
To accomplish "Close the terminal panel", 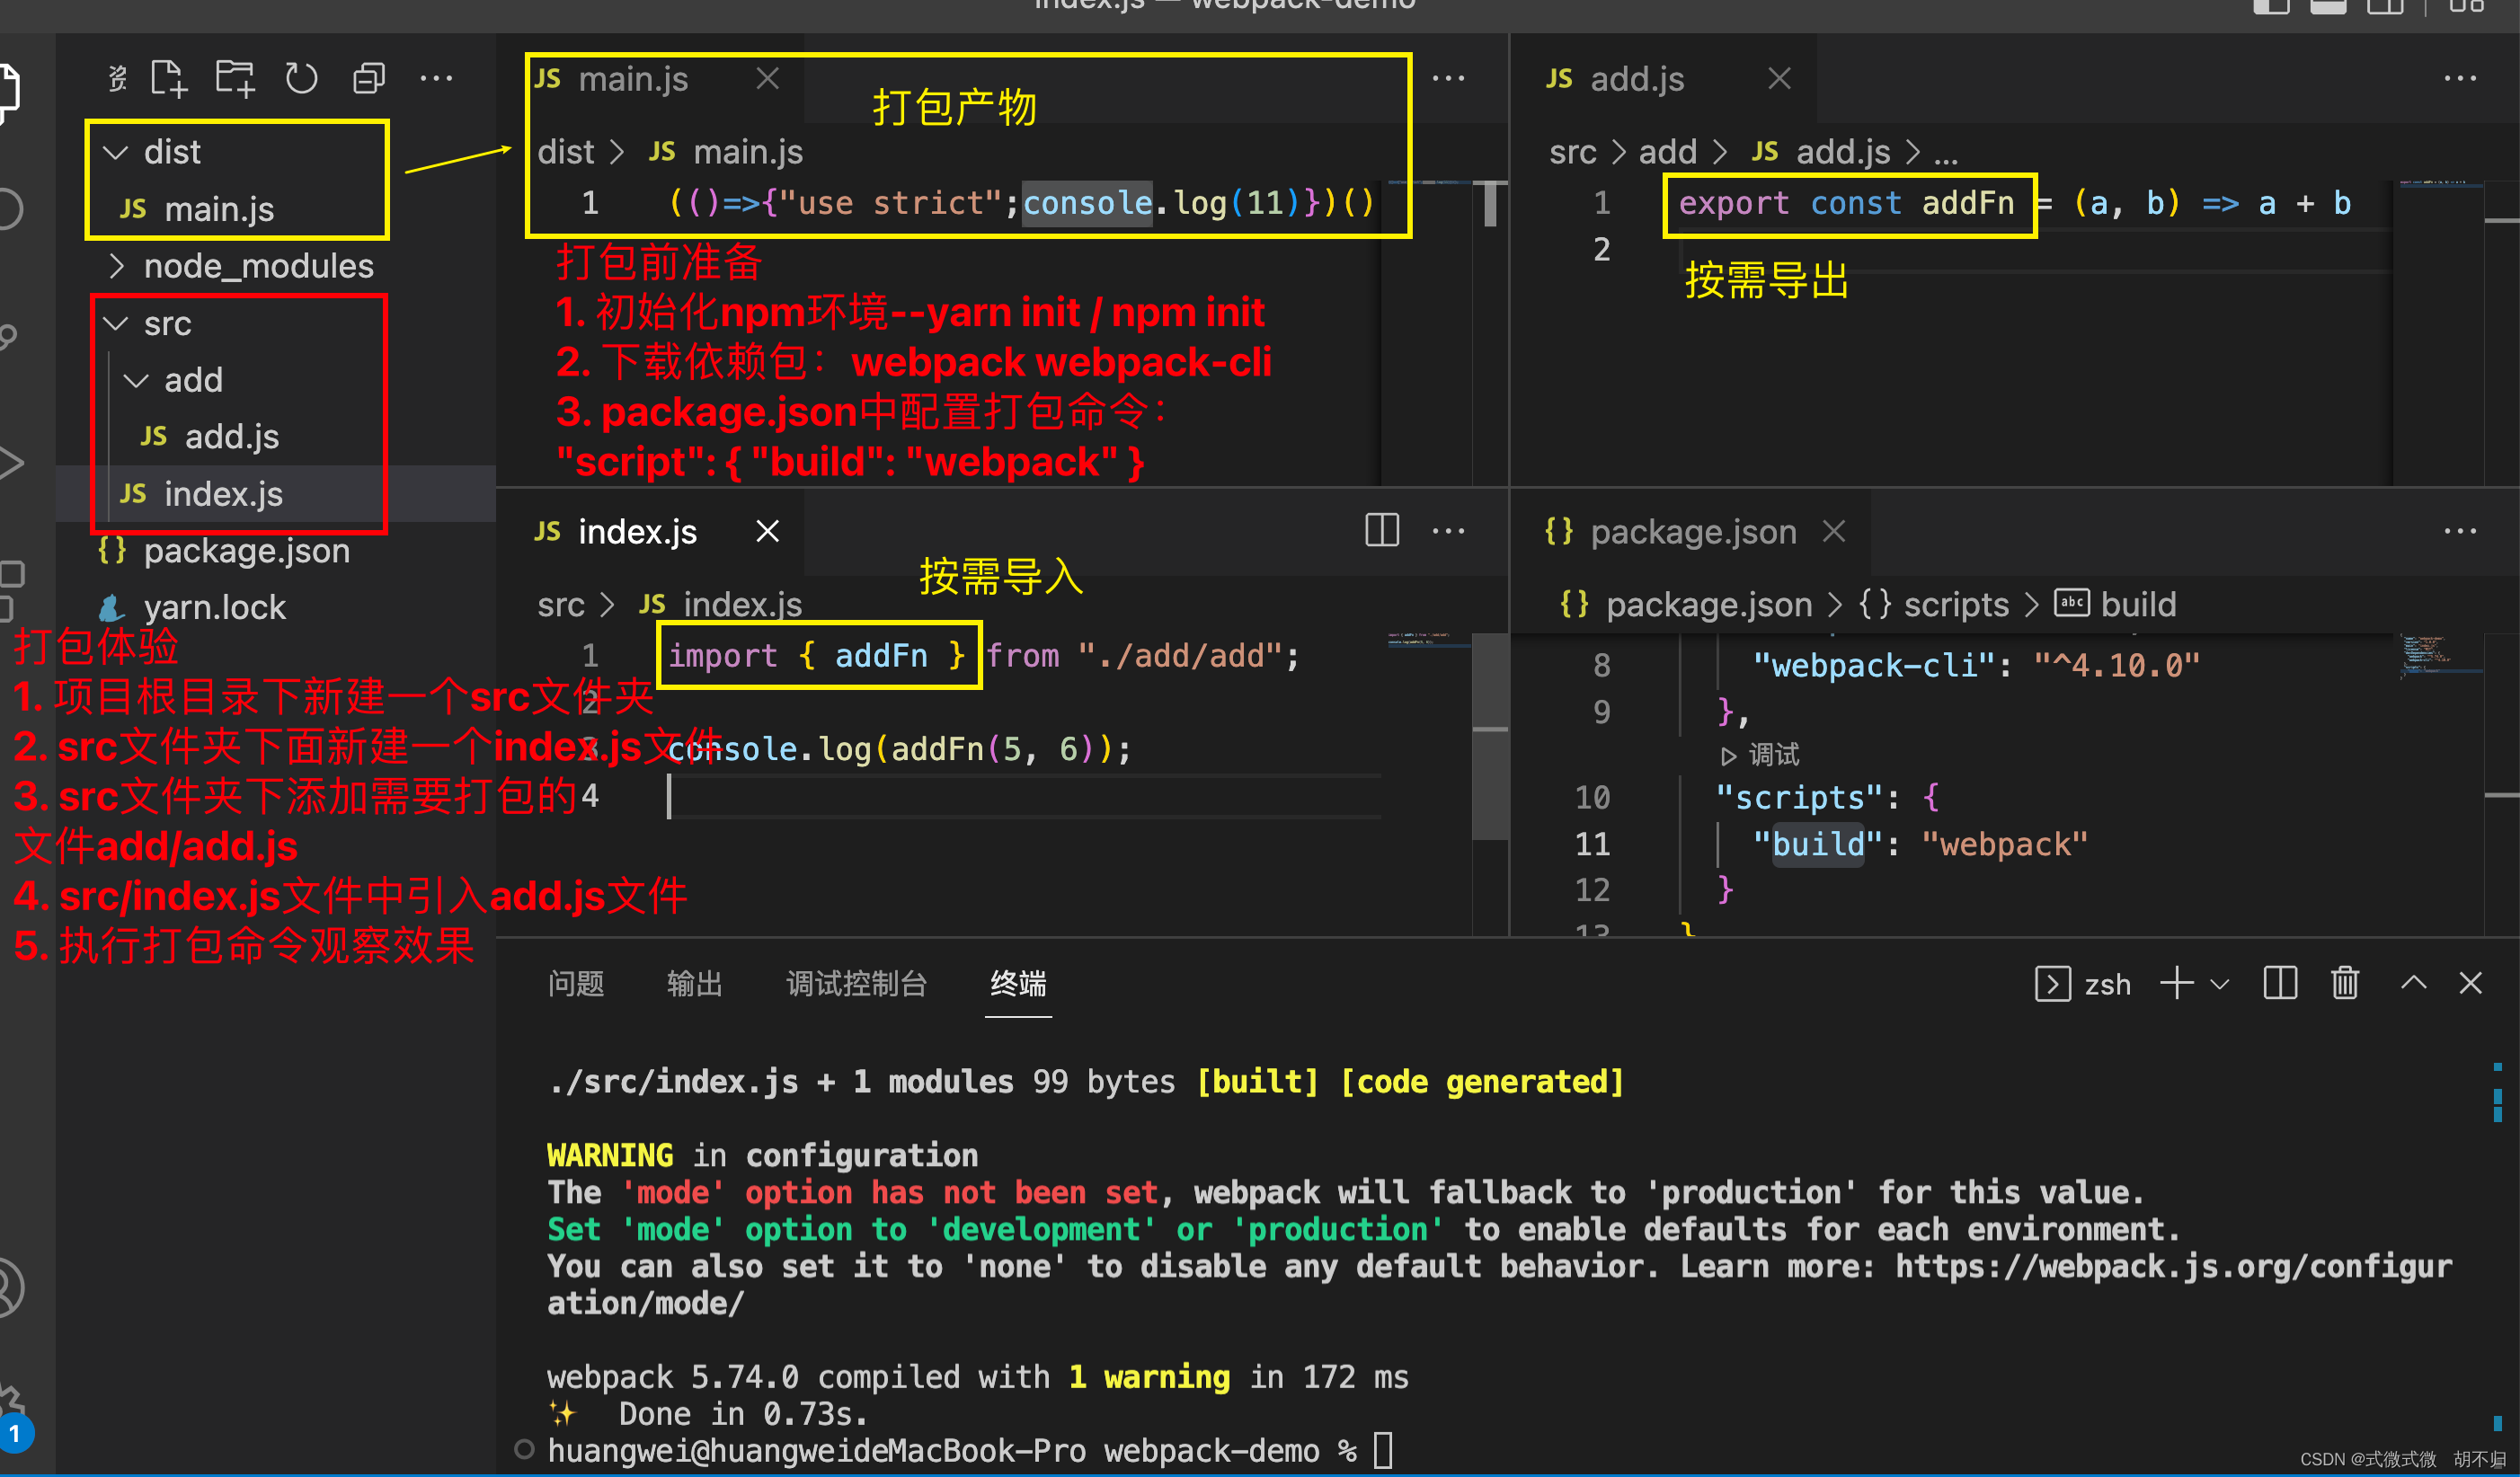I will [2470, 983].
